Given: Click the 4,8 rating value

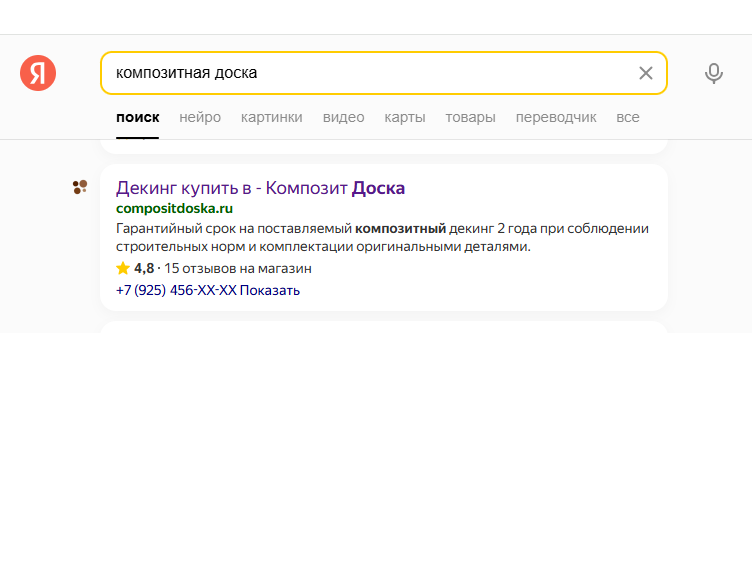Looking at the screenshot, I should [144, 268].
